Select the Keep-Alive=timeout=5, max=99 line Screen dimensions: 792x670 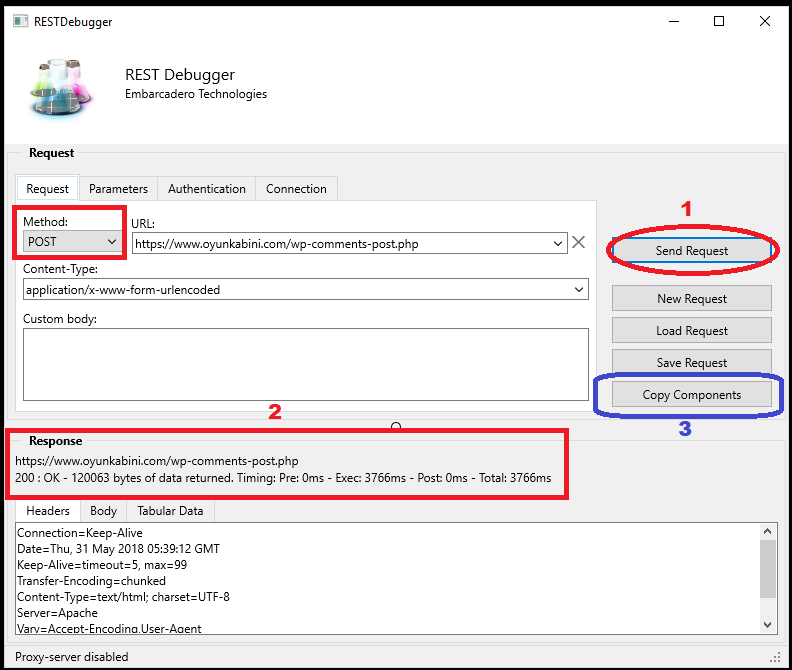click(102, 565)
